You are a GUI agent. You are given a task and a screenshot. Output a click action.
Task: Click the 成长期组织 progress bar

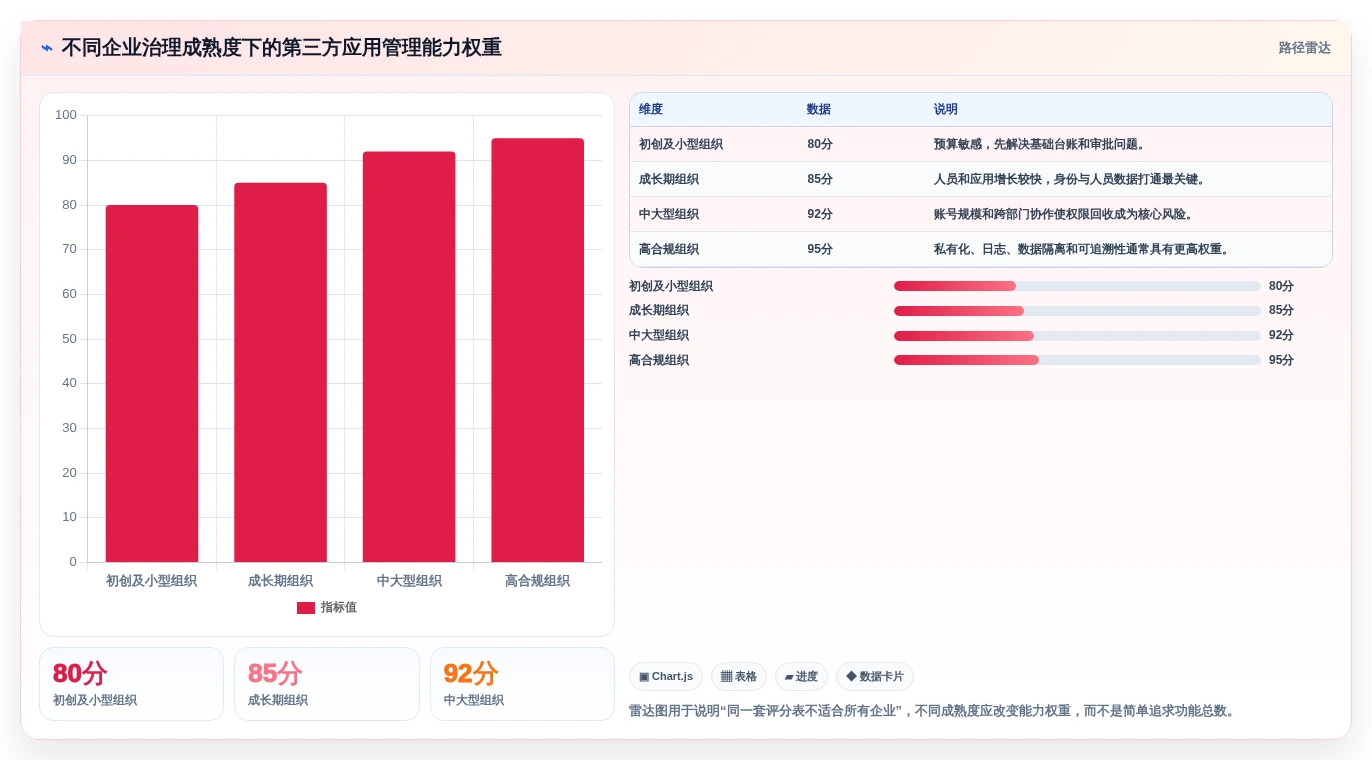tap(1077, 311)
